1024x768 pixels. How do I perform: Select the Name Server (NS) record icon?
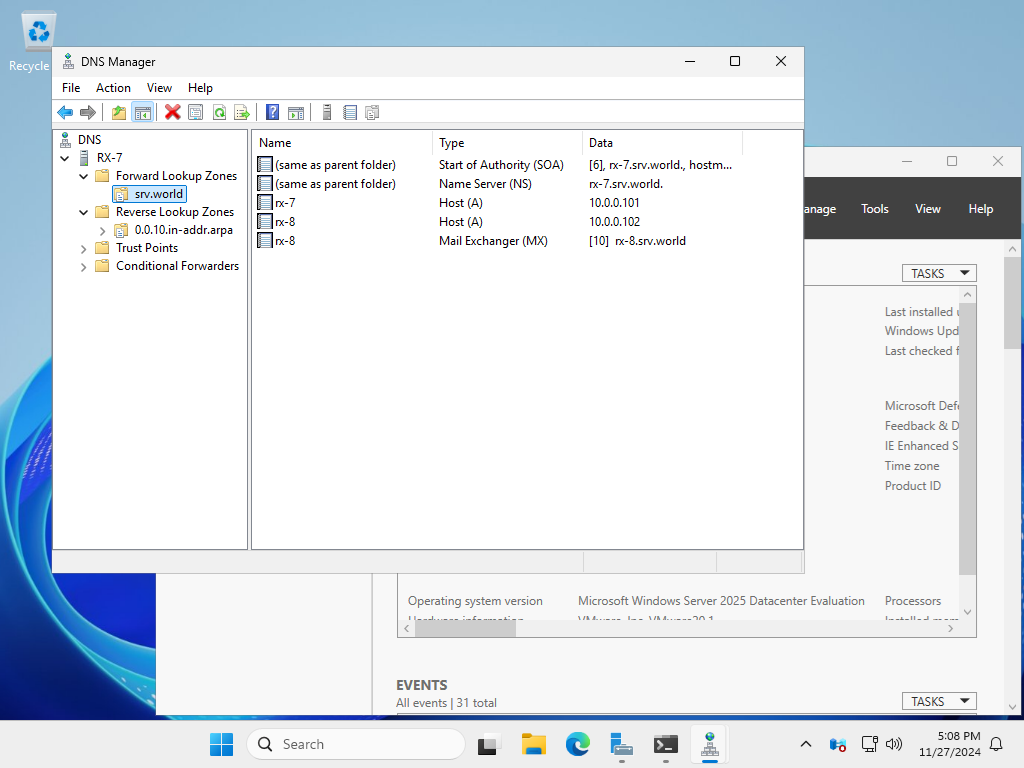coord(264,184)
